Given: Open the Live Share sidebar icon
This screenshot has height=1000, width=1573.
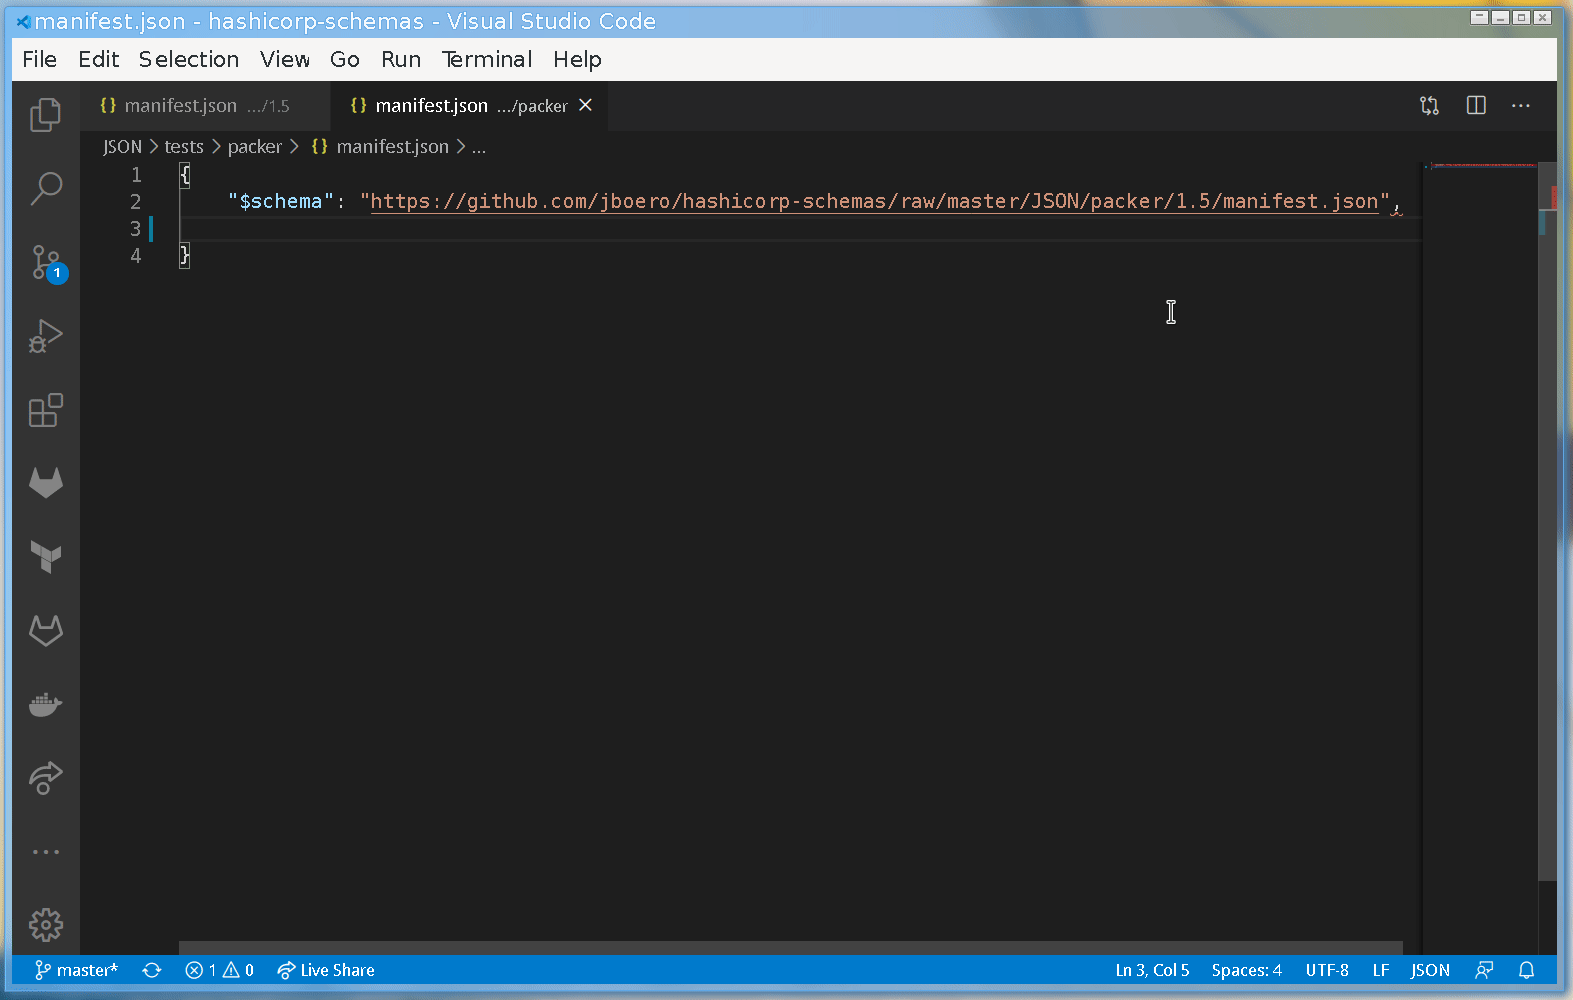Looking at the screenshot, I should tap(46, 778).
